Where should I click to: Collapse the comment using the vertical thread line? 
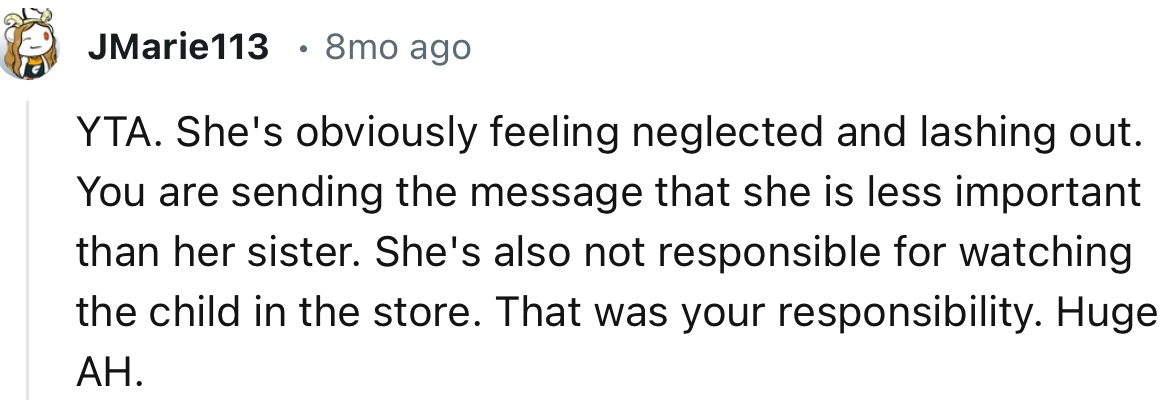click(30, 250)
